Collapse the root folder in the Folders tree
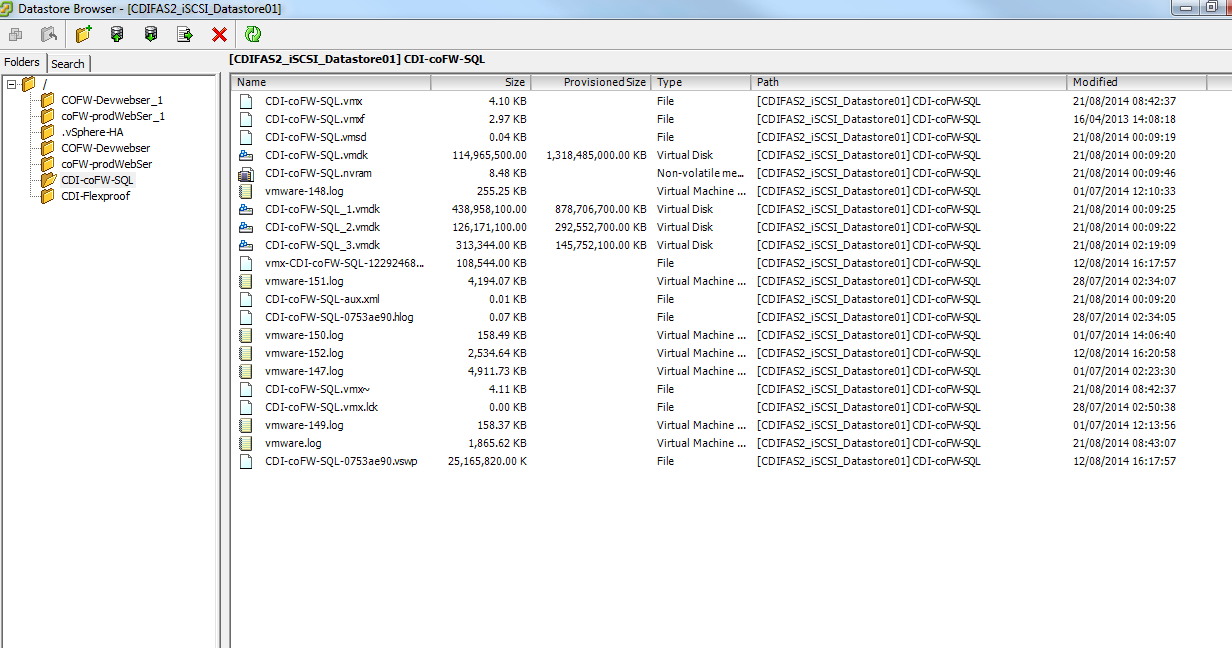The height and width of the screenshot is (648, 1232). (x=9, y=83)
